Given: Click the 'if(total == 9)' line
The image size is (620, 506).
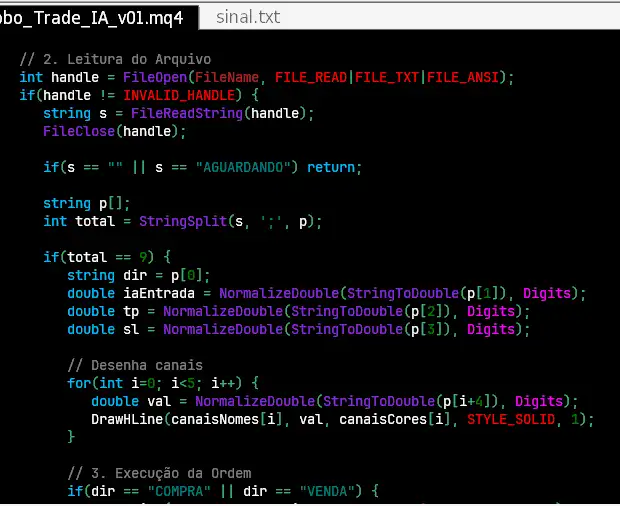Looking at the screenshot, I should point(107,257).
